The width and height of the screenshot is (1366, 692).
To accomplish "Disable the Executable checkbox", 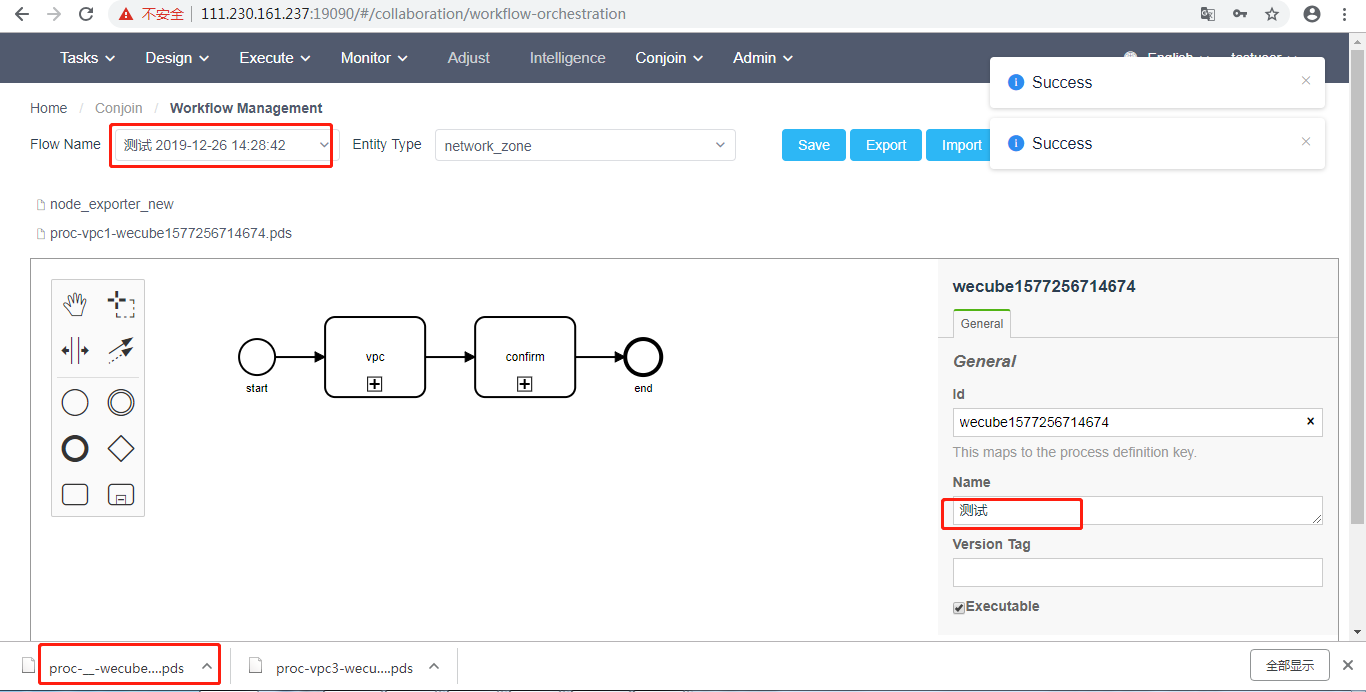I will pyautogui.click(x=958, y=607).
